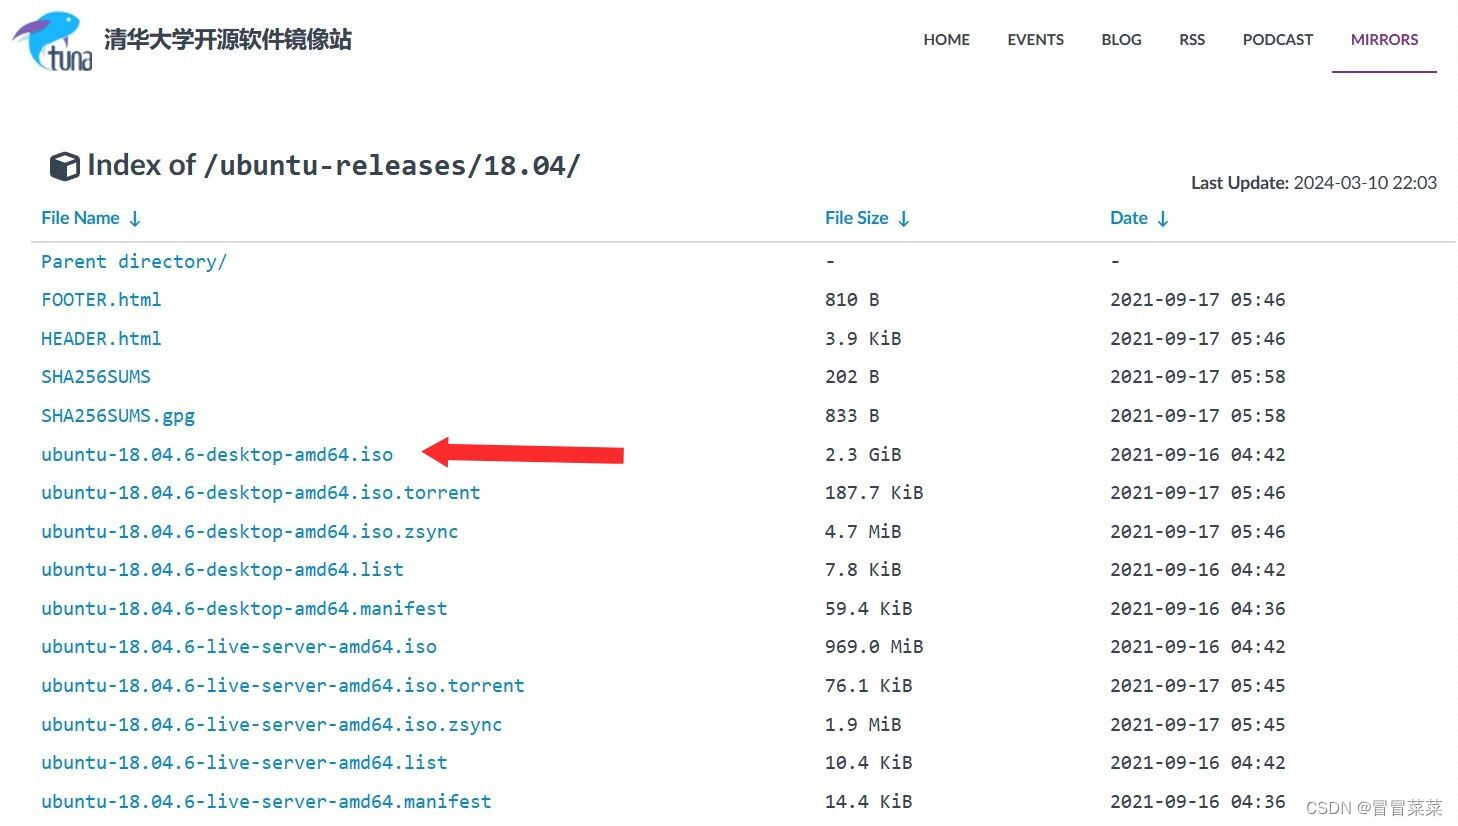
Task: Click the 969.0 MiB file size cell
Action: point(874,647)
